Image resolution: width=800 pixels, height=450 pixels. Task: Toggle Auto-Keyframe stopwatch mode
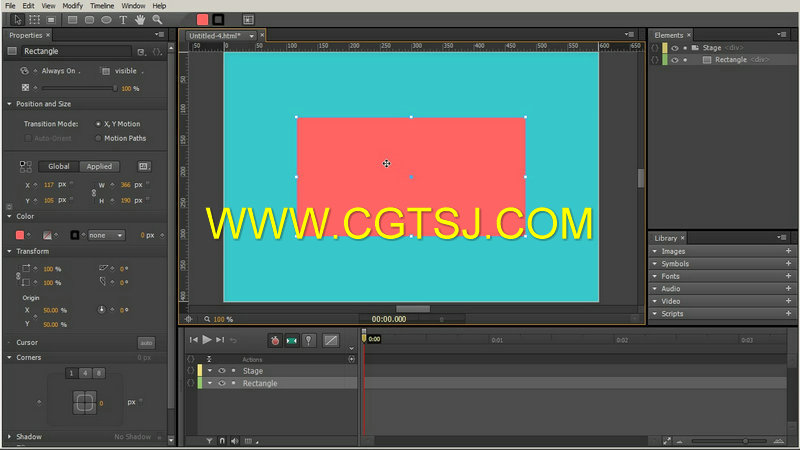click(x=275, y=340)
